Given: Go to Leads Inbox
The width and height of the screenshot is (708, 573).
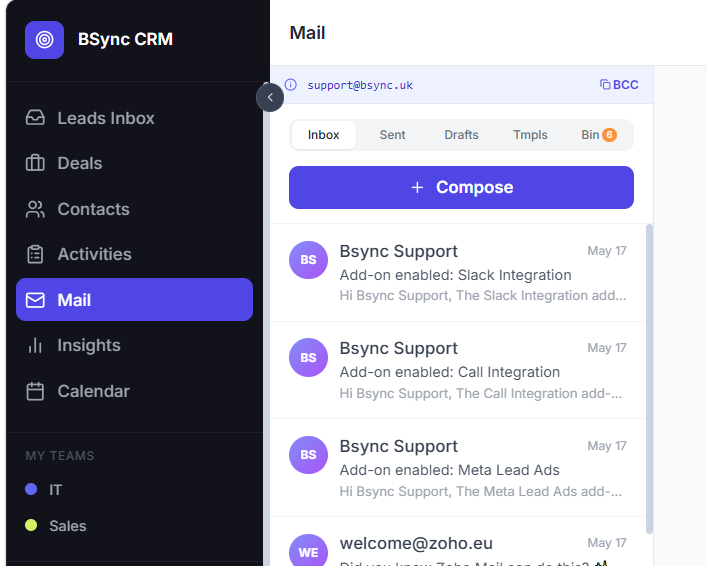Looking at the screenshot, I should tap(135, 118).
